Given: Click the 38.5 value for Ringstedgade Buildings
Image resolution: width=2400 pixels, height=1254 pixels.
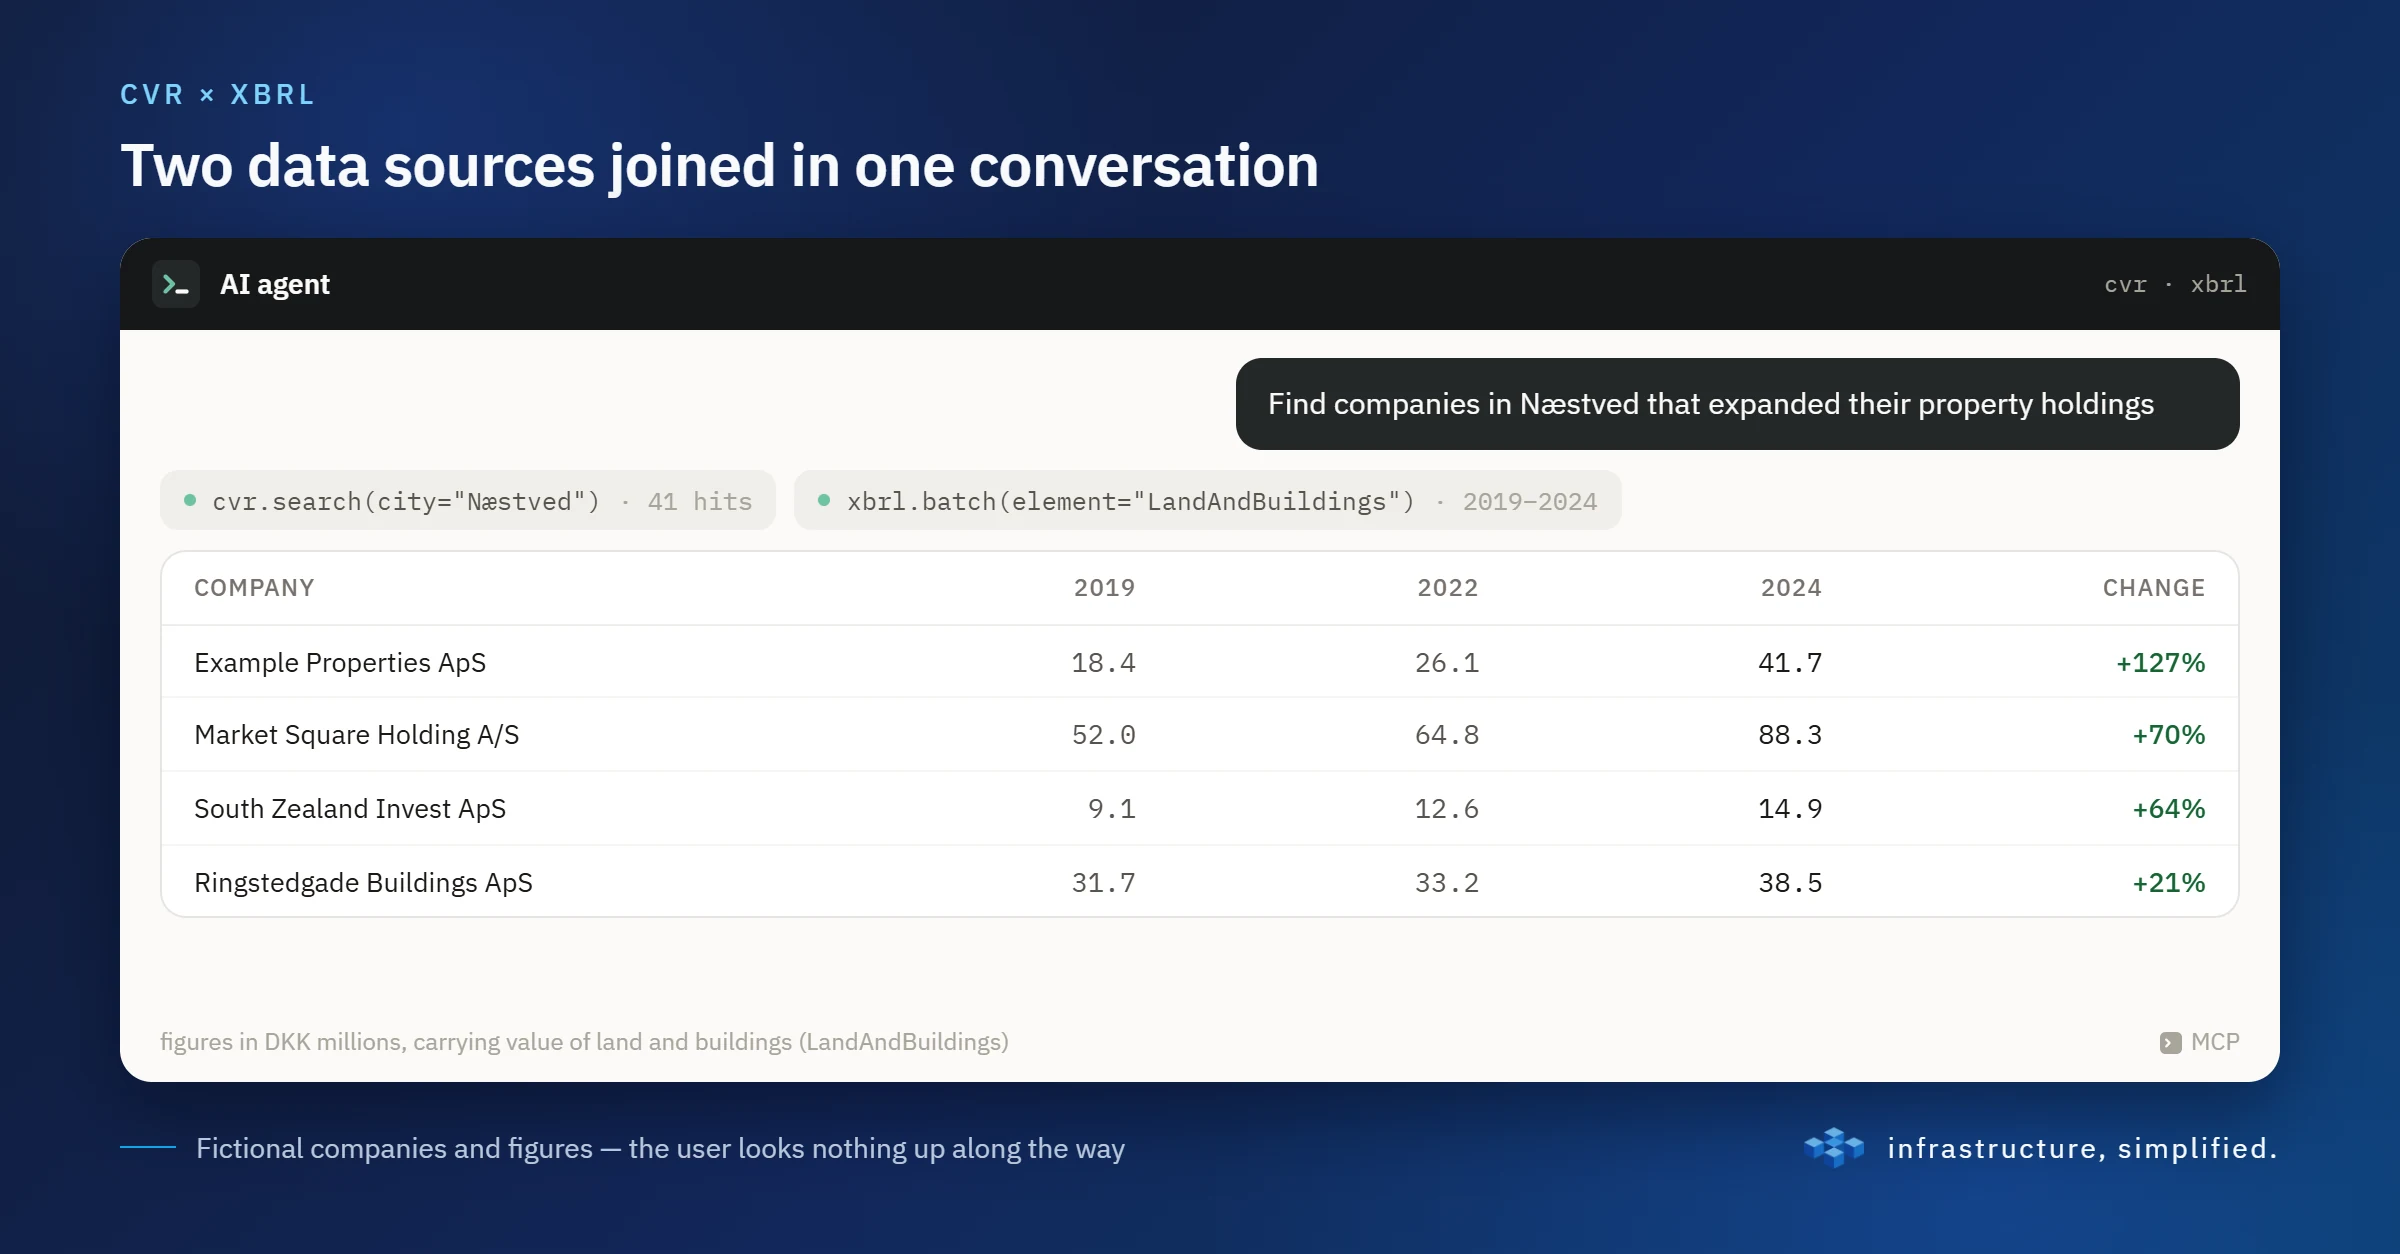Looking at the screenshot, I should pos(1790,883).
